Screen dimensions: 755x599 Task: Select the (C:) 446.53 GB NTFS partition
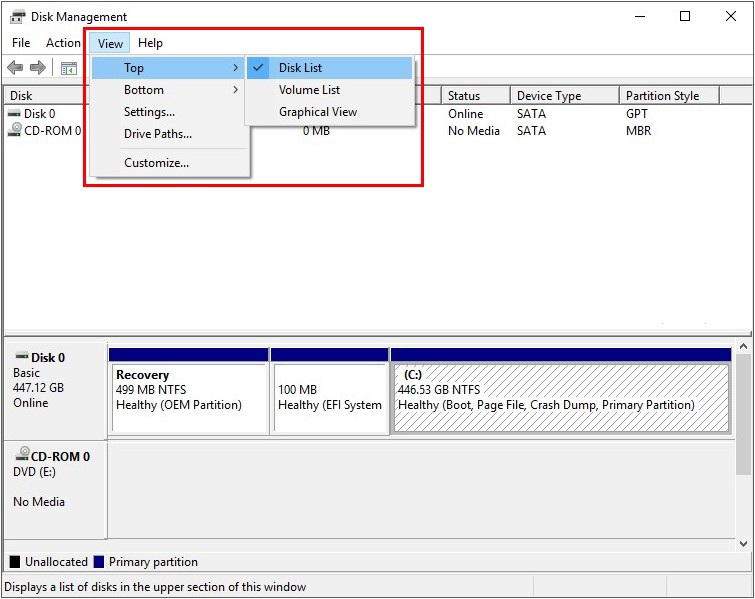[560, 397]
